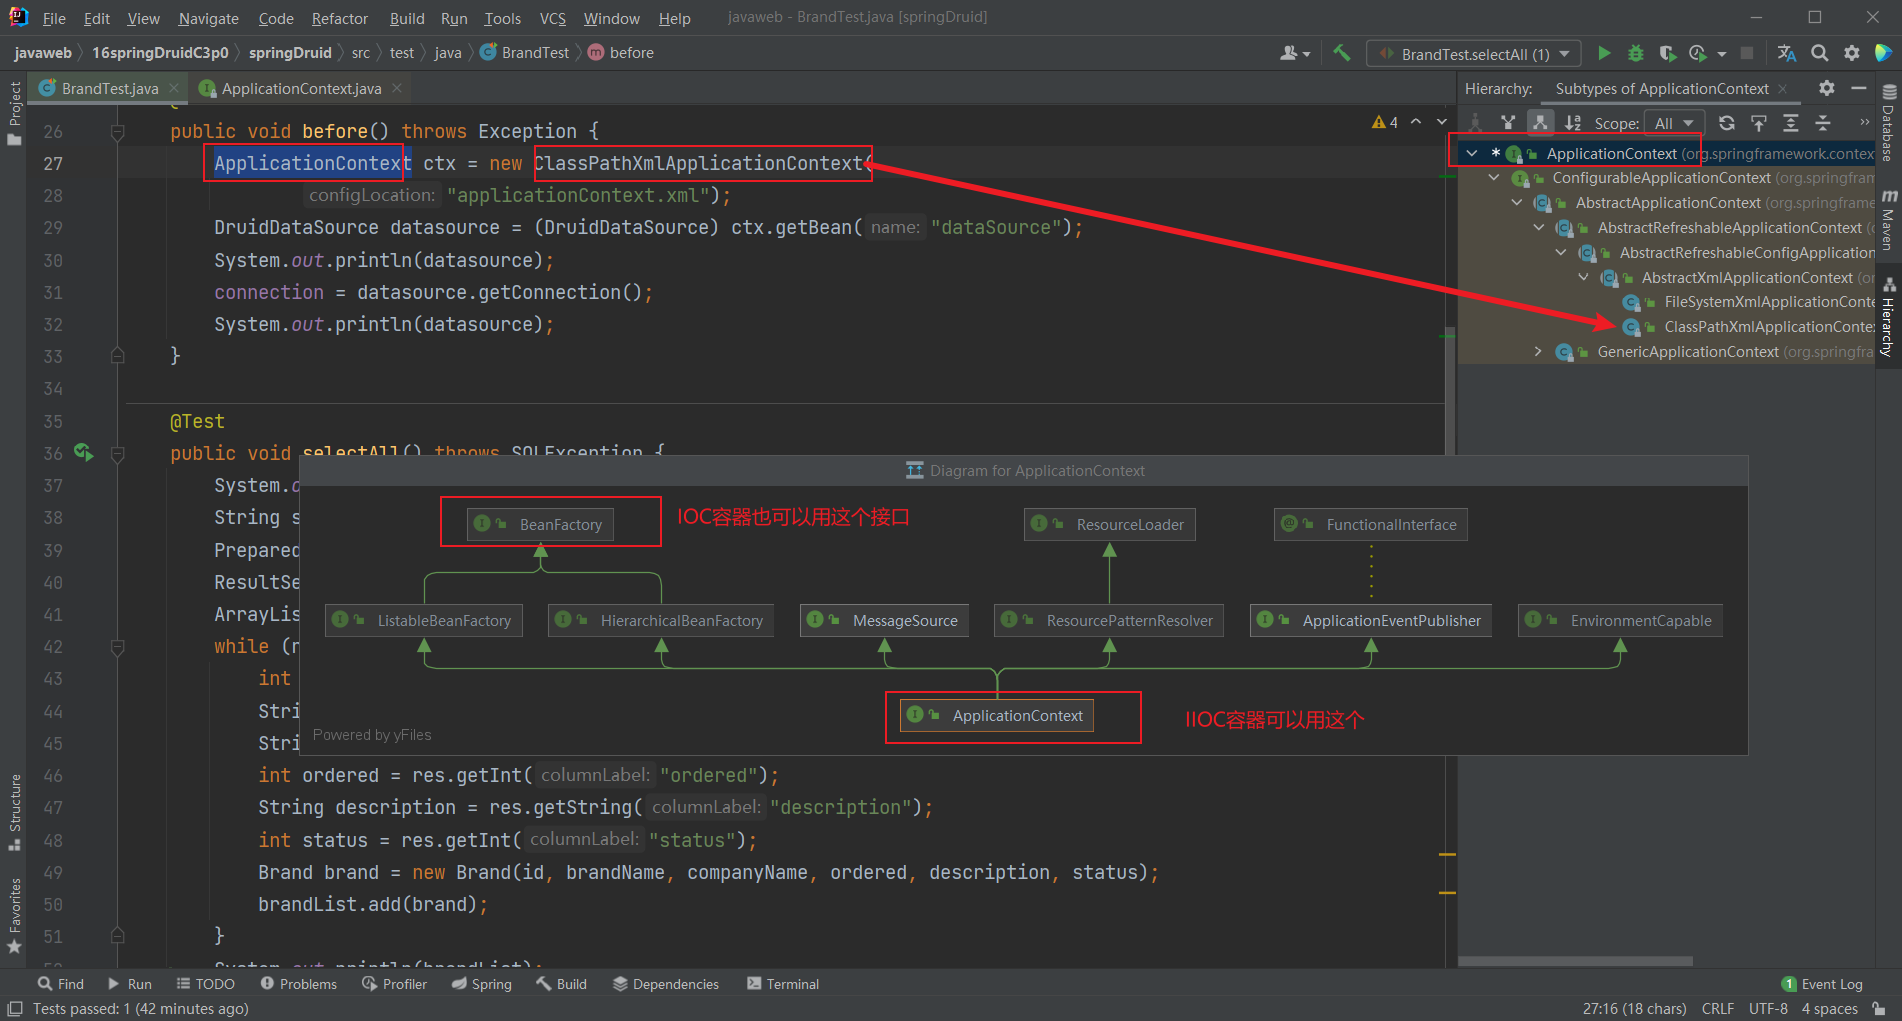Image resolution: width=1902 pixels, height=1021 pixels.
Task: Open the Favorites tool window strip button
Action: tap(14, 915)
